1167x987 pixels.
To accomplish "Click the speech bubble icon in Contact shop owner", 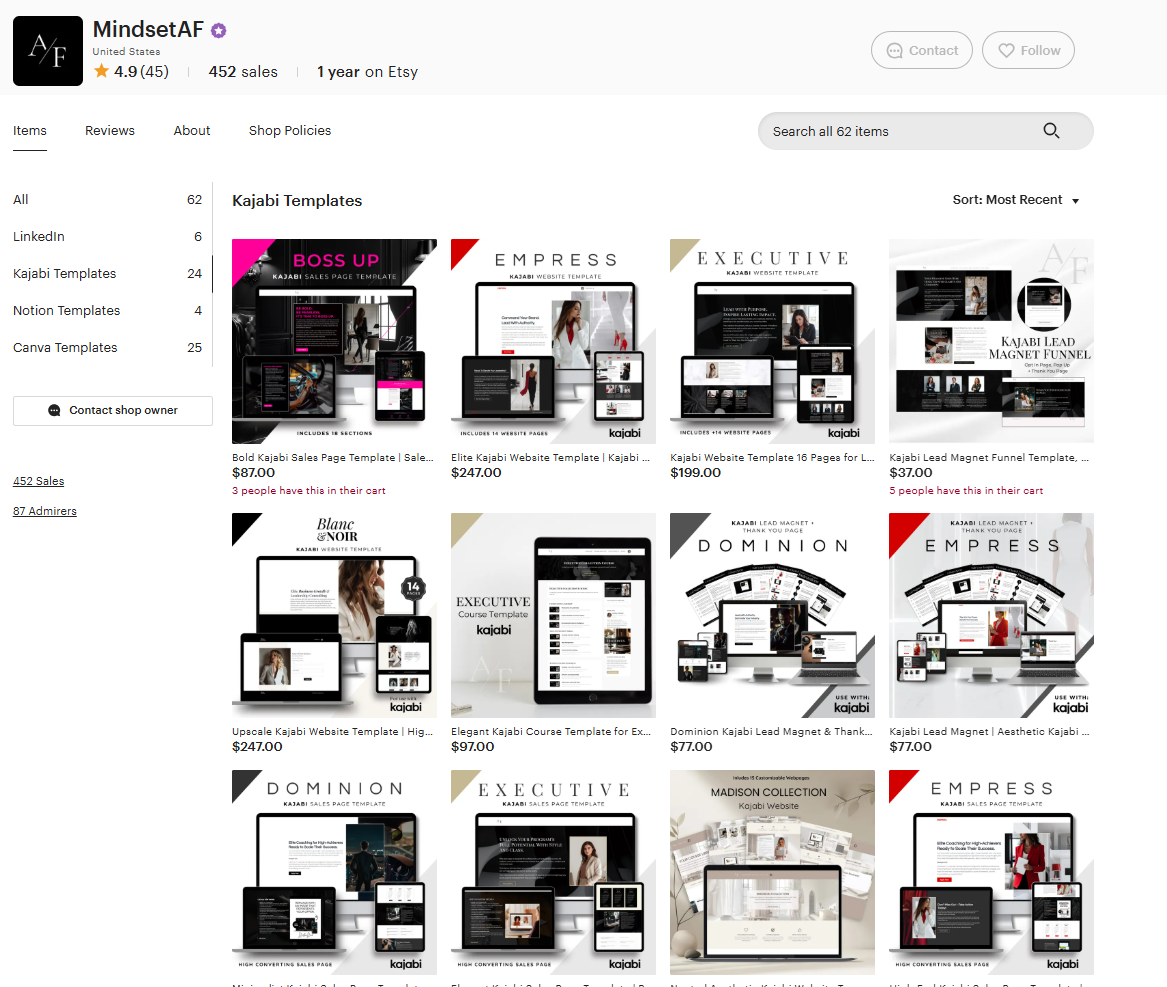I will pyautogui.click(x=54, y=410).
